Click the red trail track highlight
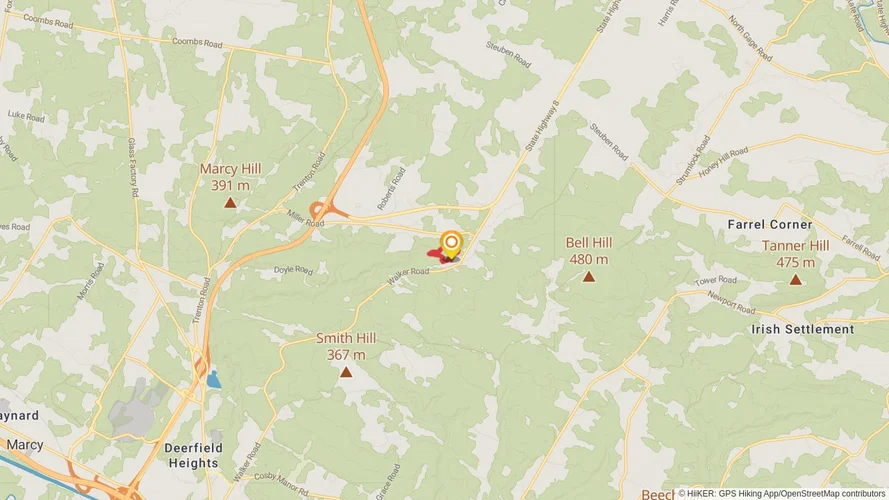889x500 pixels. (x=439, y=255)
